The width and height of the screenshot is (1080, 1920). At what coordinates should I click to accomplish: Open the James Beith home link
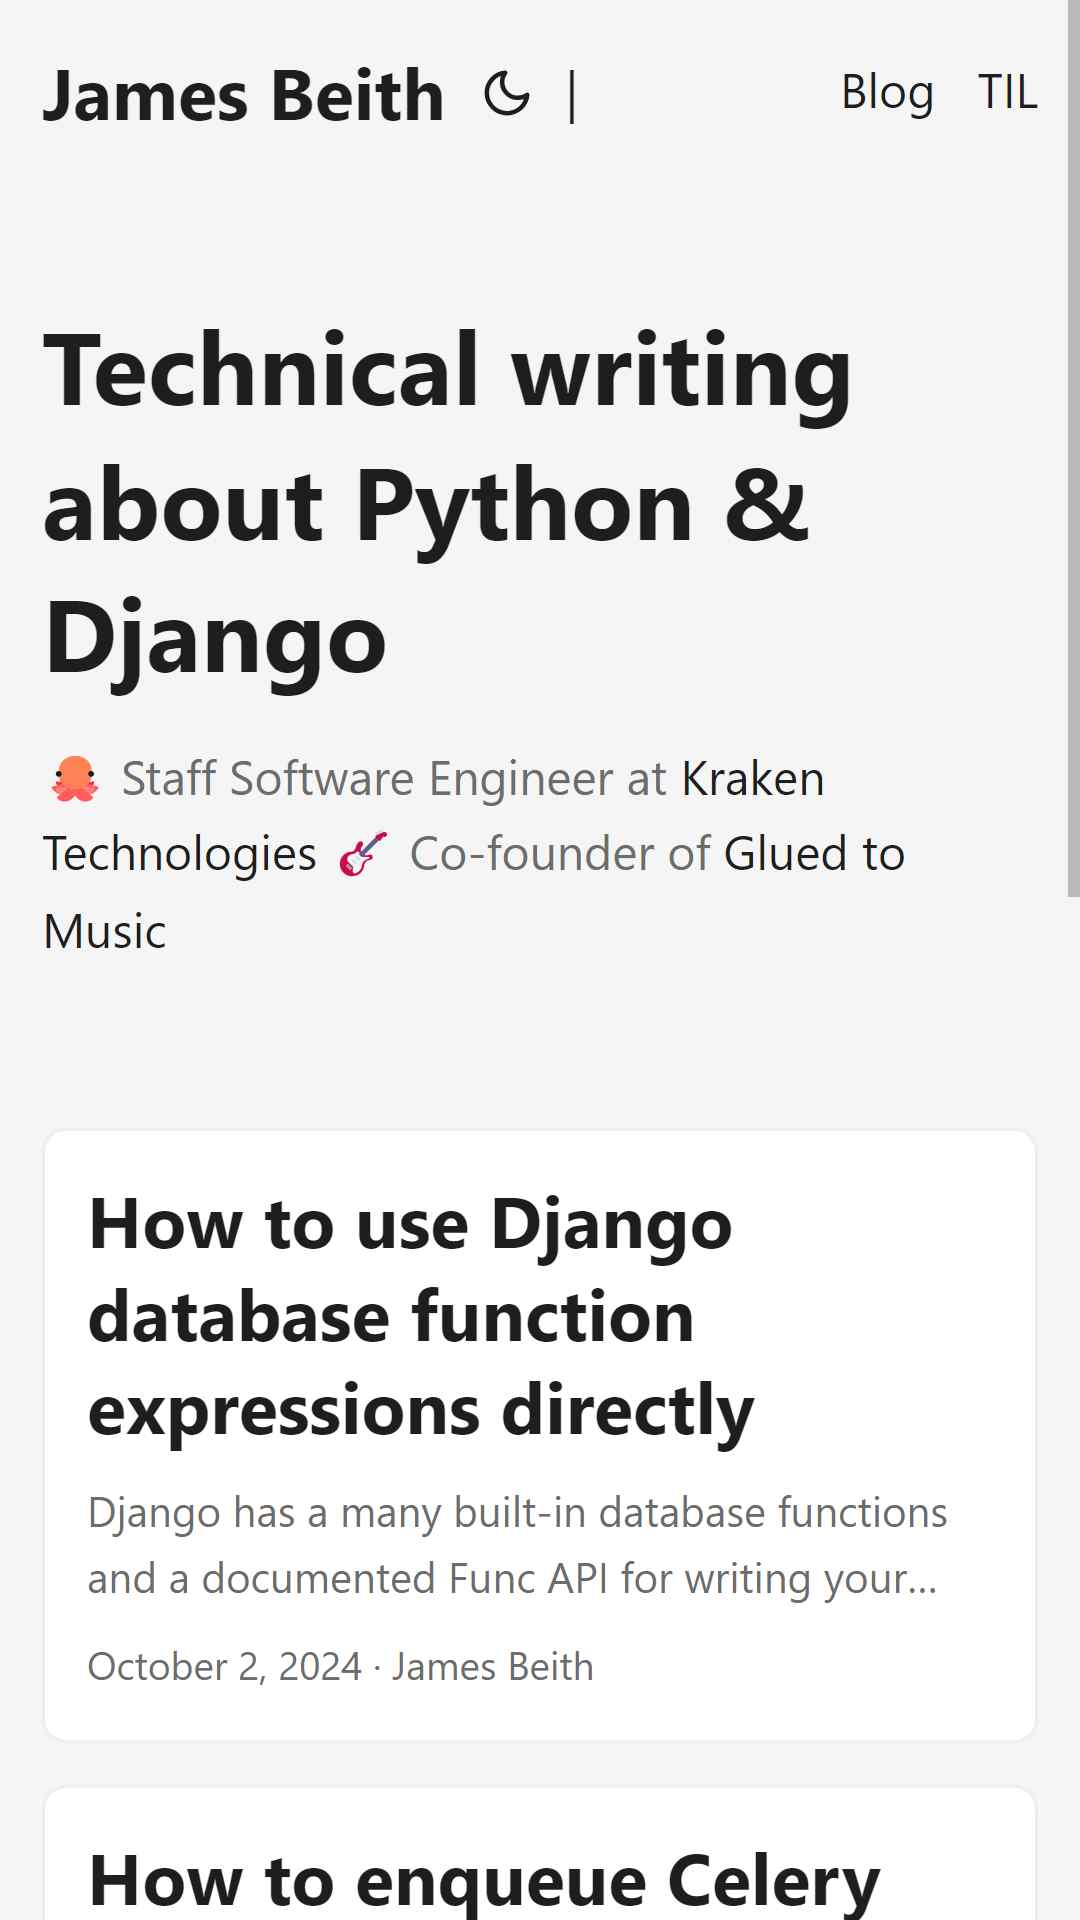point(244,97)
